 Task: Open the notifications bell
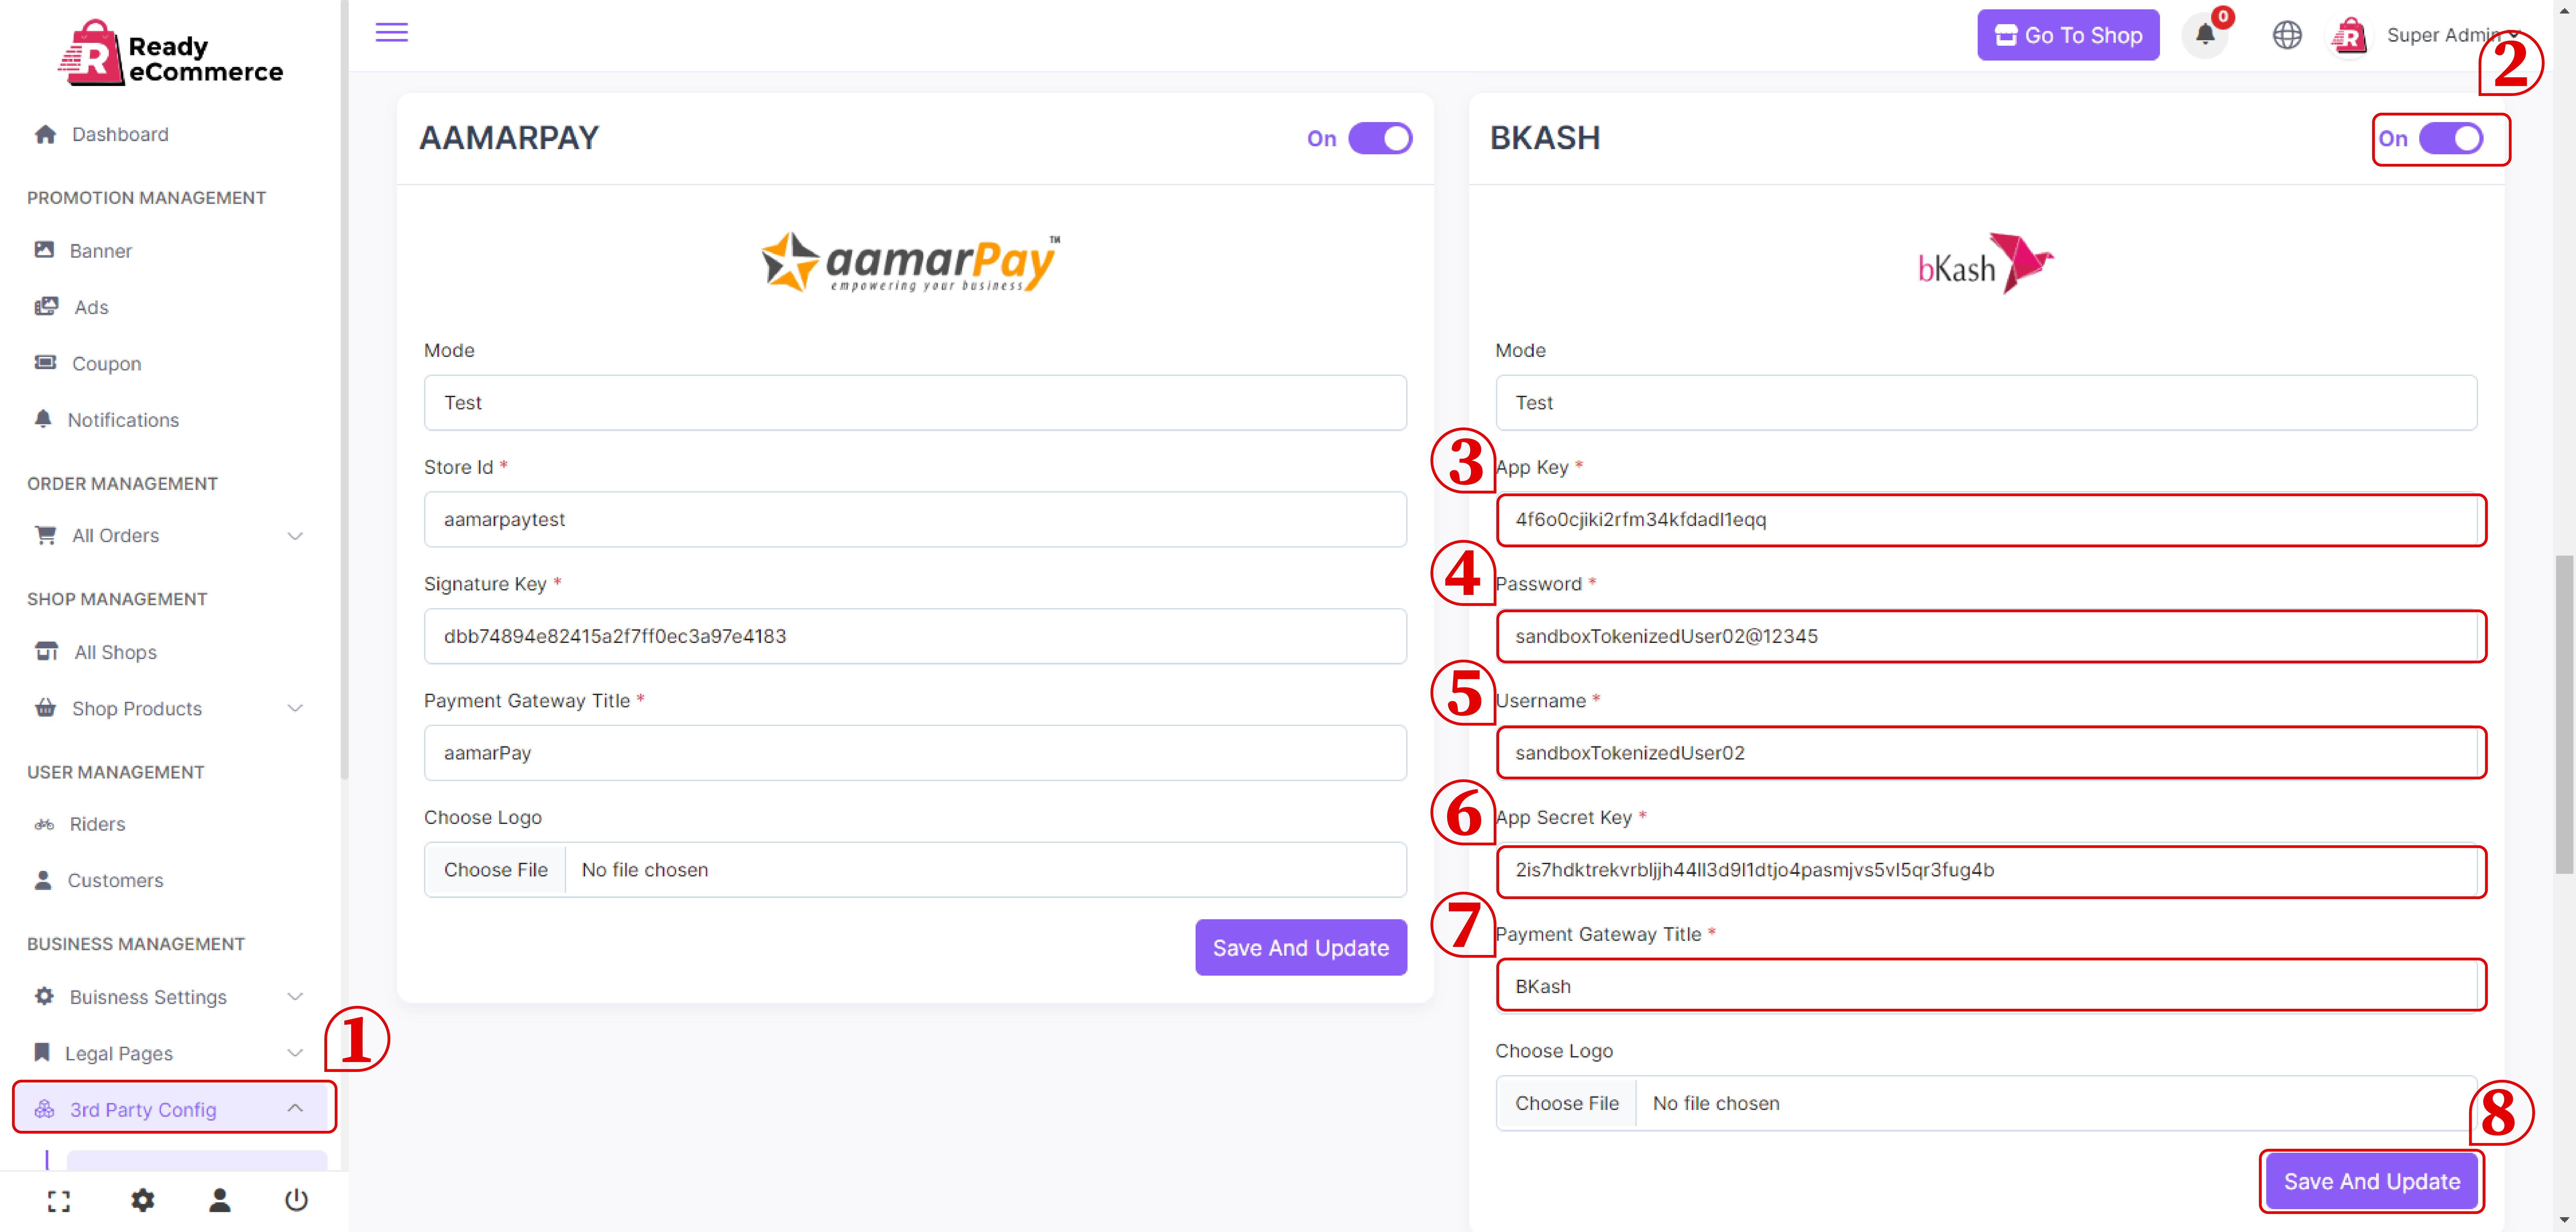2205,35
